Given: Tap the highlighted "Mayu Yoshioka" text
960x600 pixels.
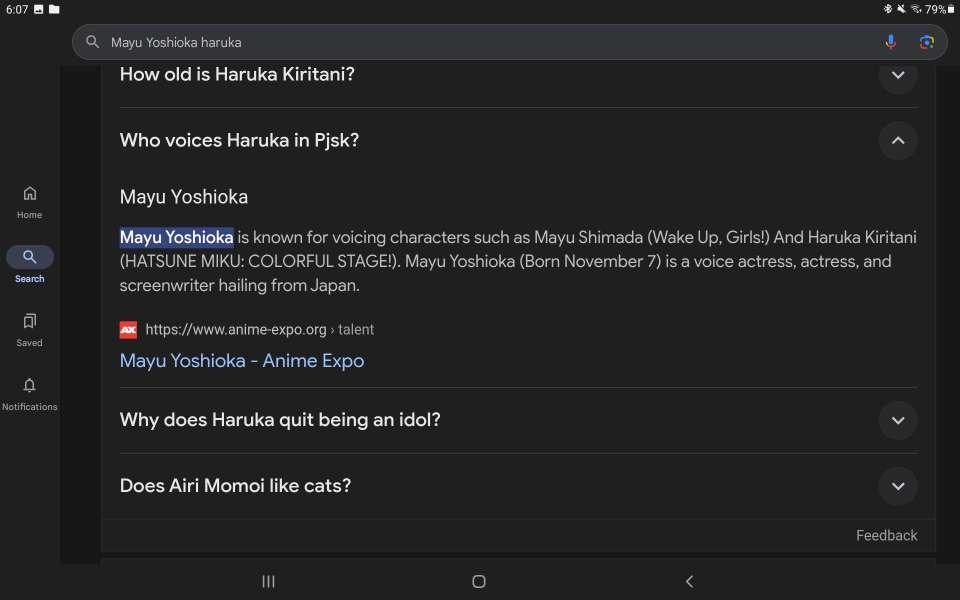Looking at the screenshot, I should pos(177,238).
